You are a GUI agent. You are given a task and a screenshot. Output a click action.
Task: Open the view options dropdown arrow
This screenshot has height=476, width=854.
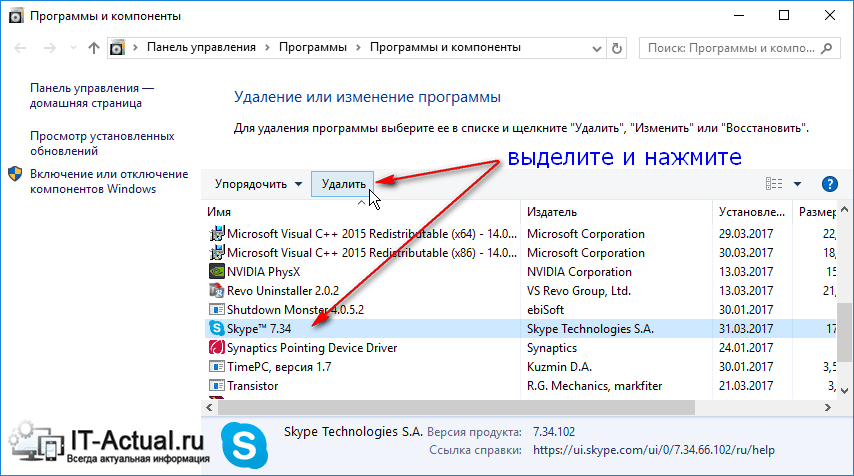pos(797,184)
